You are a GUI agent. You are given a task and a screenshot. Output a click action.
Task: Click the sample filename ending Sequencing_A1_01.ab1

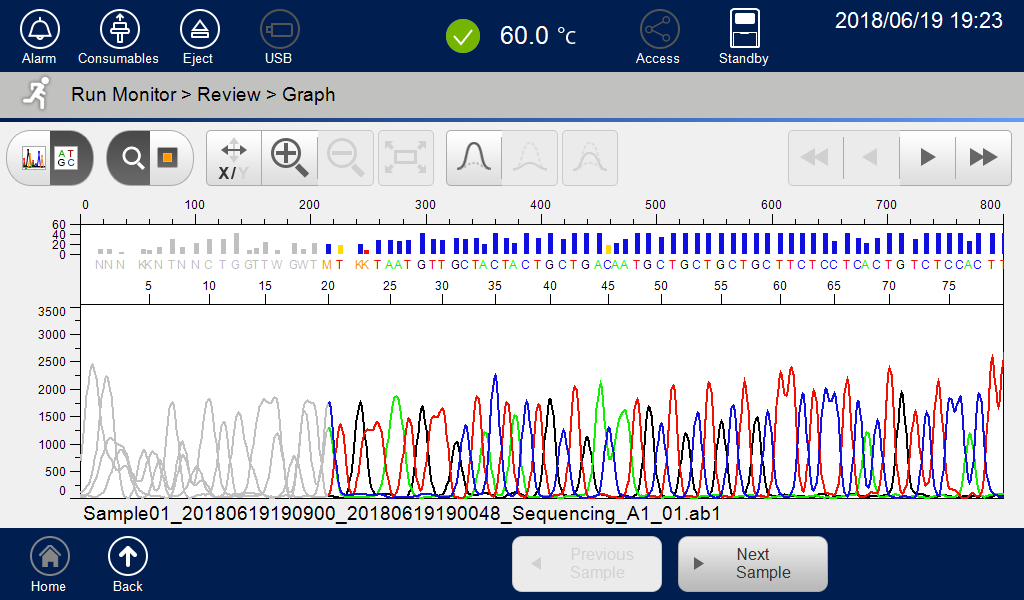click(402, 514)
